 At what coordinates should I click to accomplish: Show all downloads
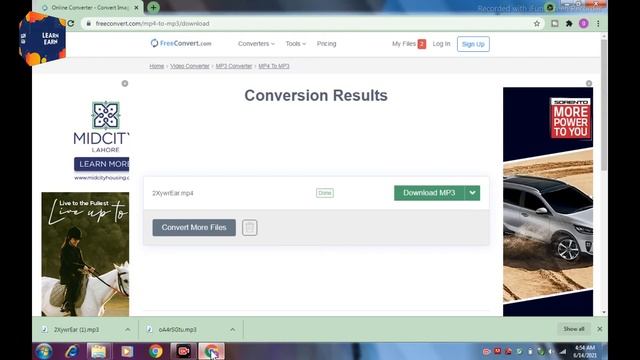[x=573, y=329]
